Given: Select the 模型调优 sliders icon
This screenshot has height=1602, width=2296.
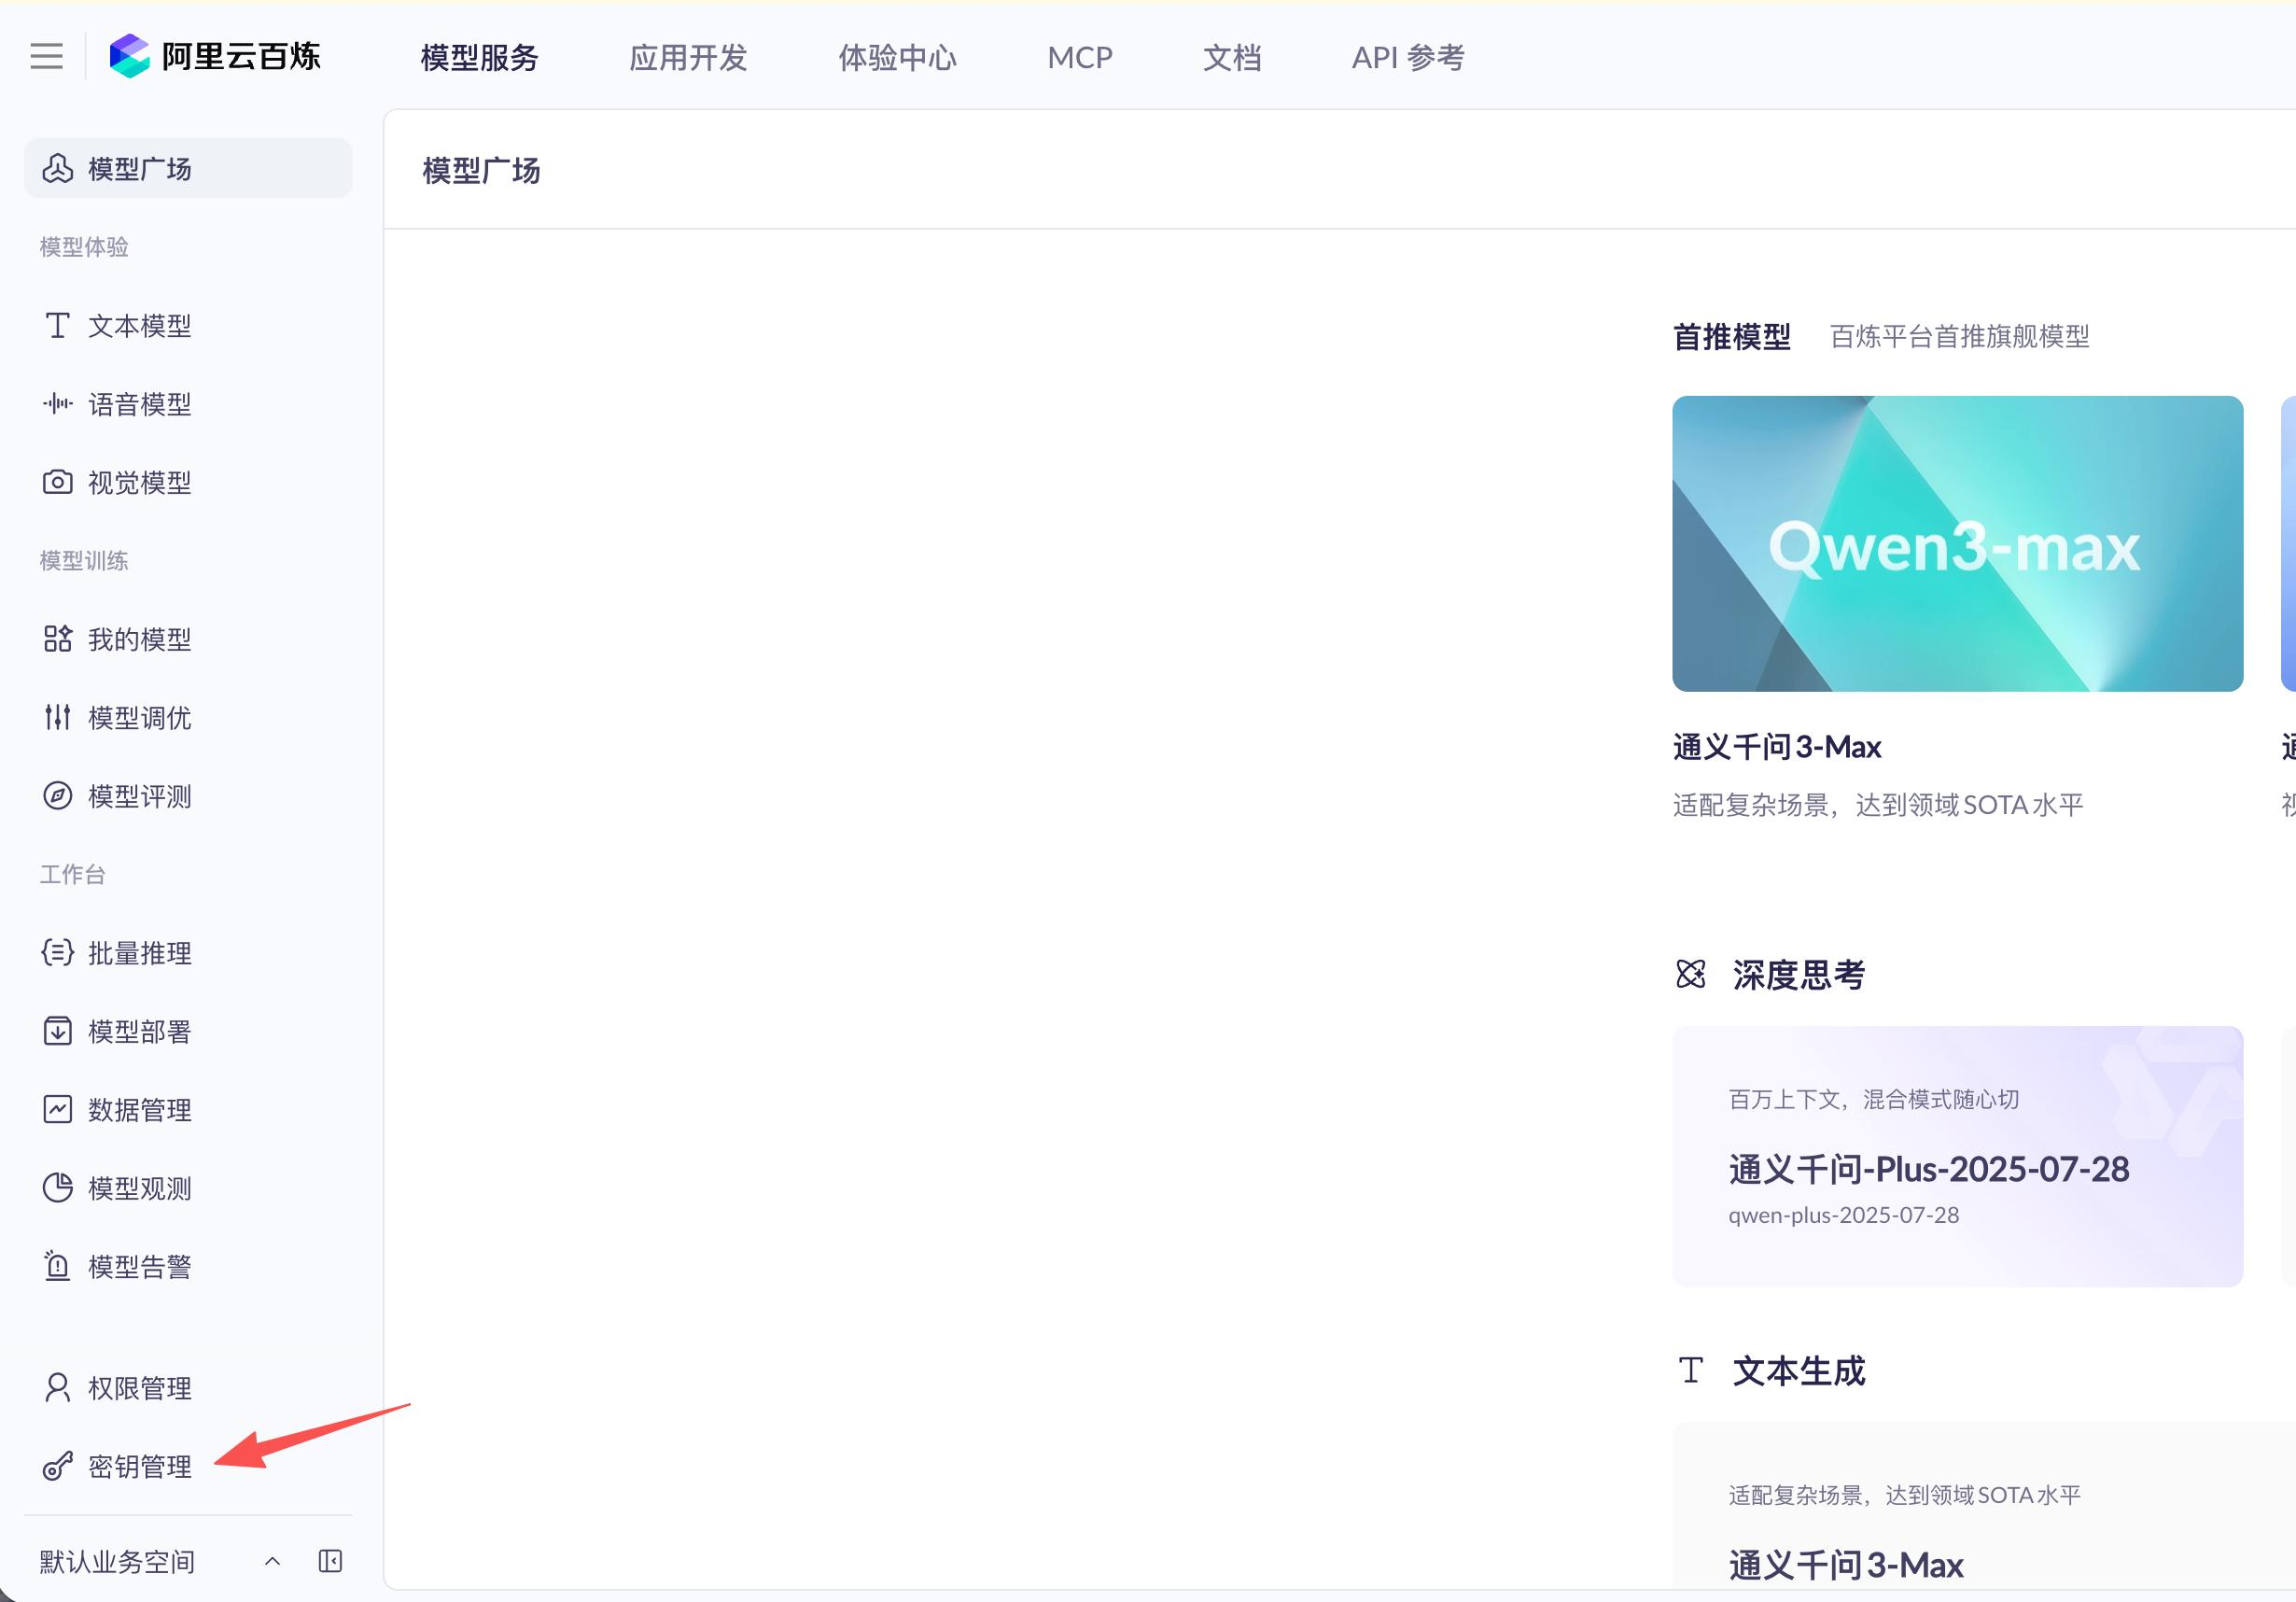Looking at the screenshot, I should tap(57, 717).
